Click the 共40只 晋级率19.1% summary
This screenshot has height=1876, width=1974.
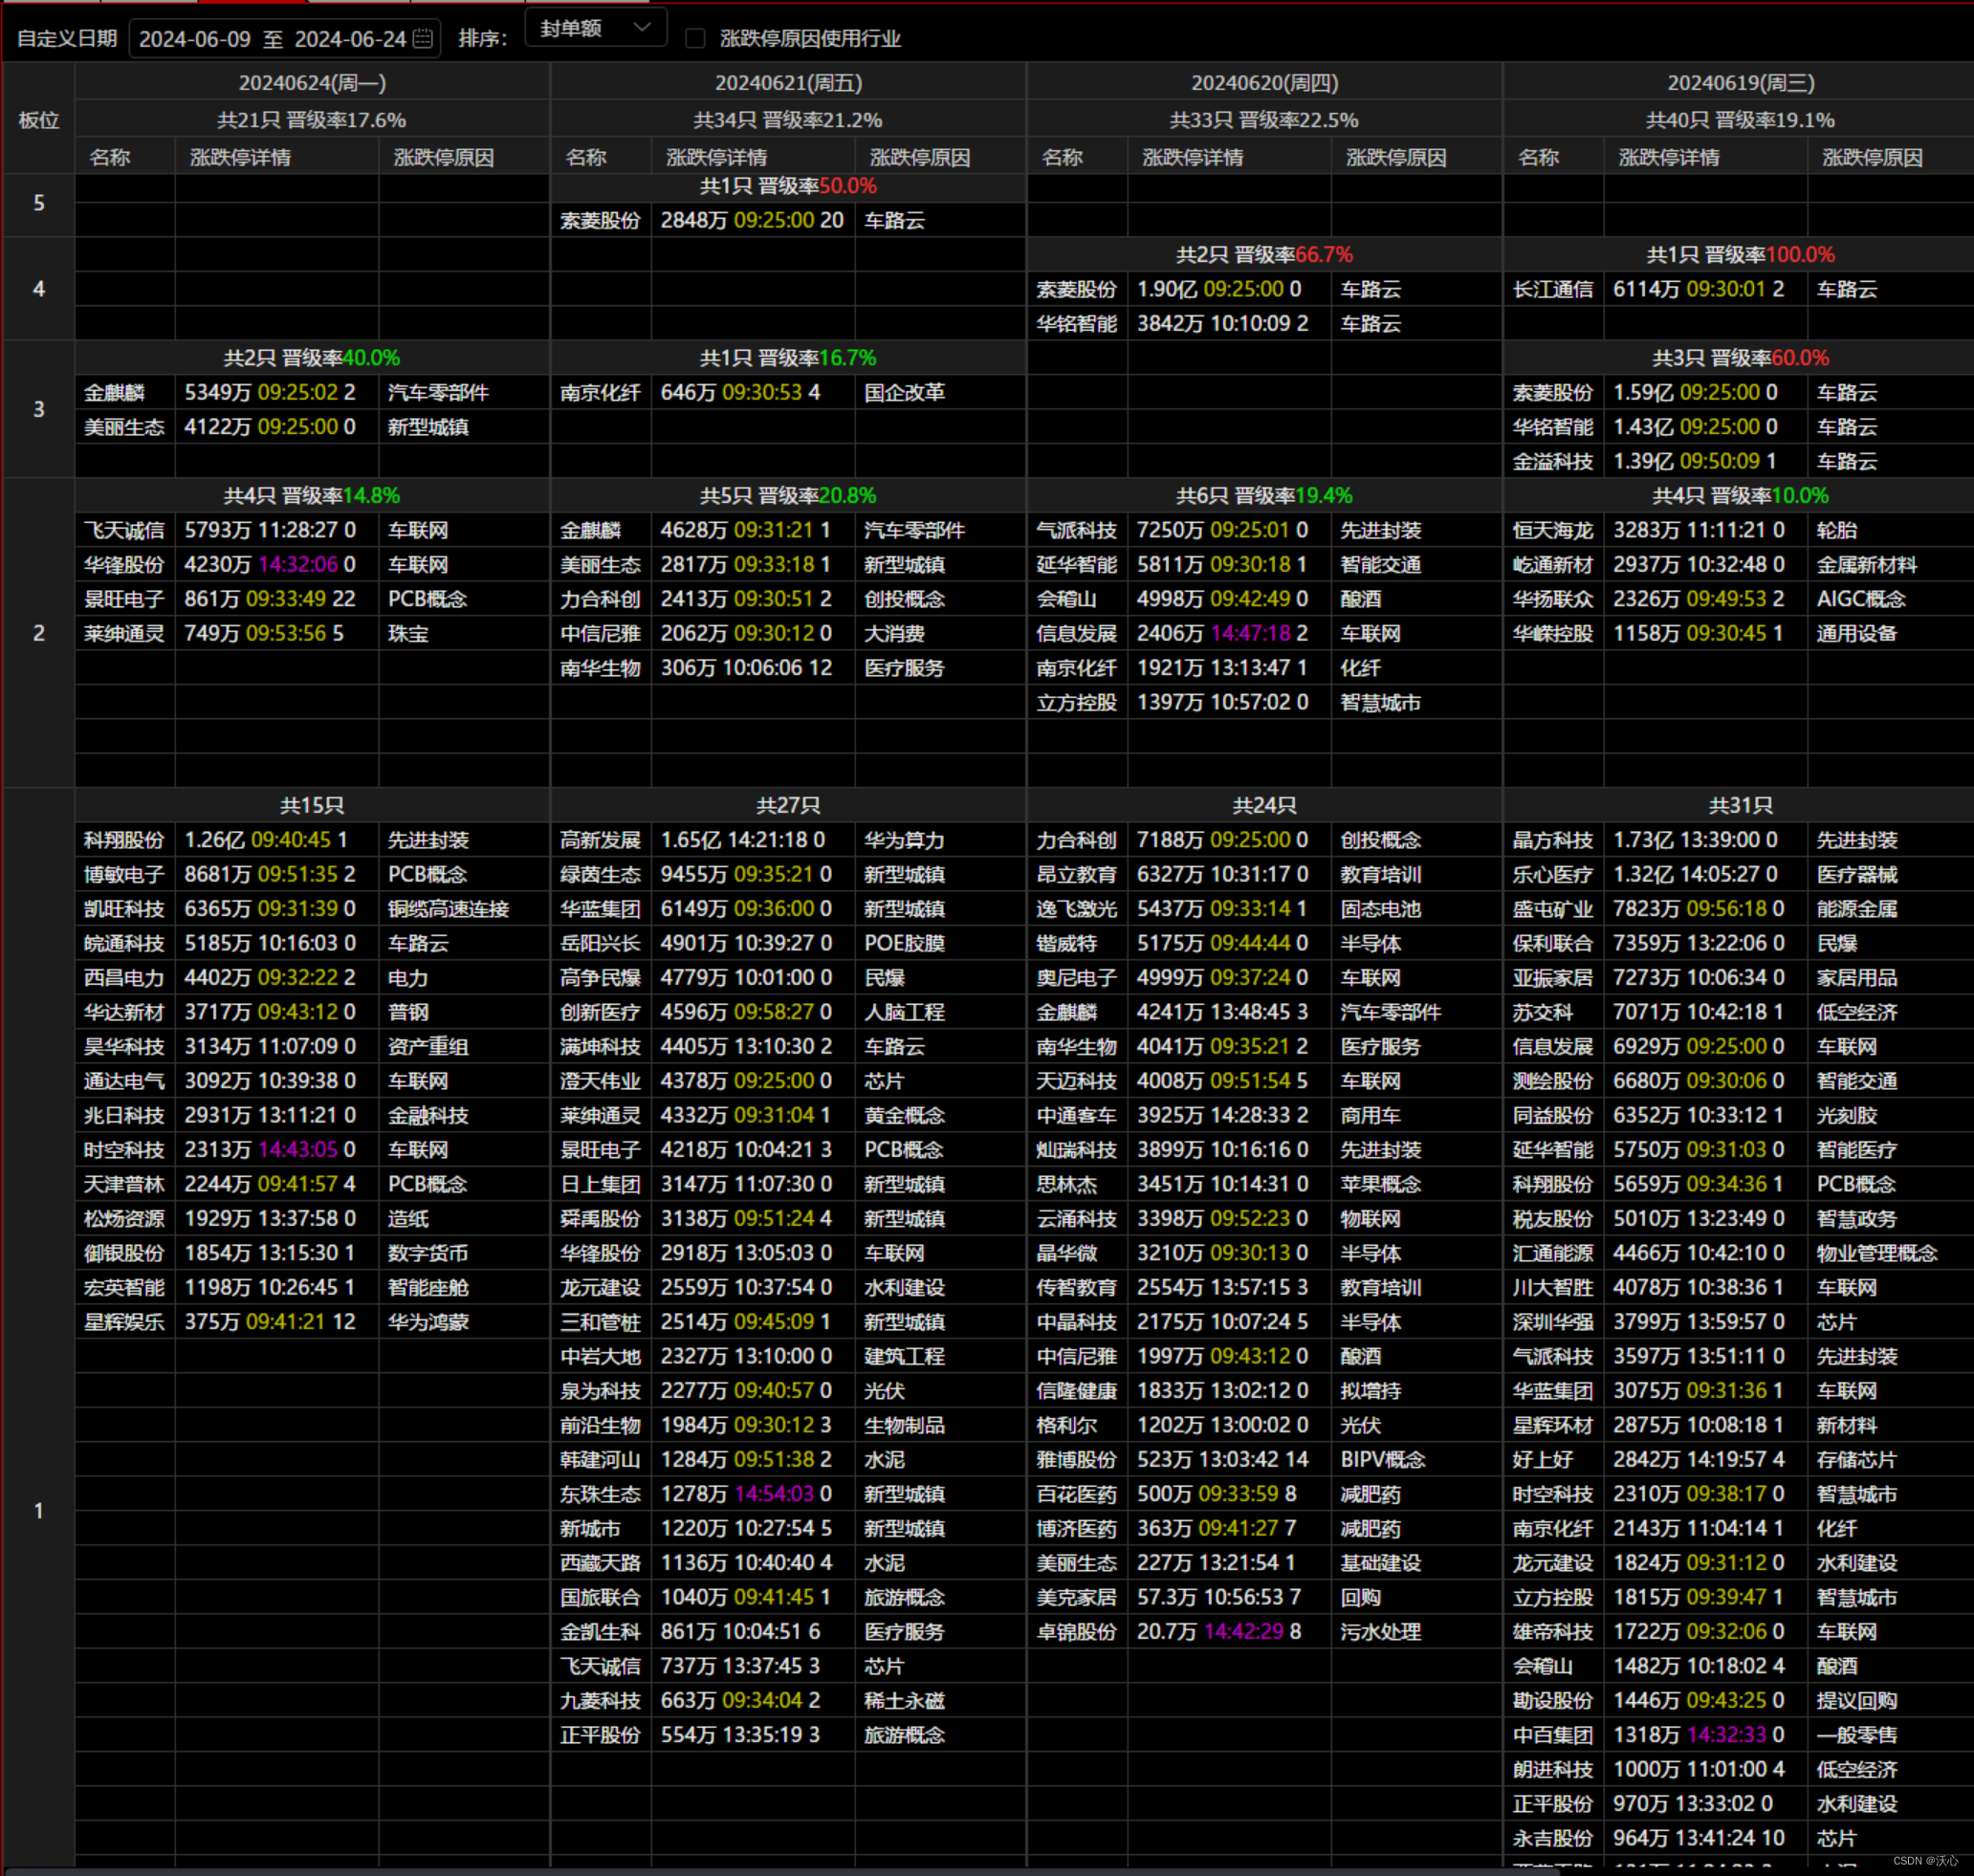point(1740,120)
